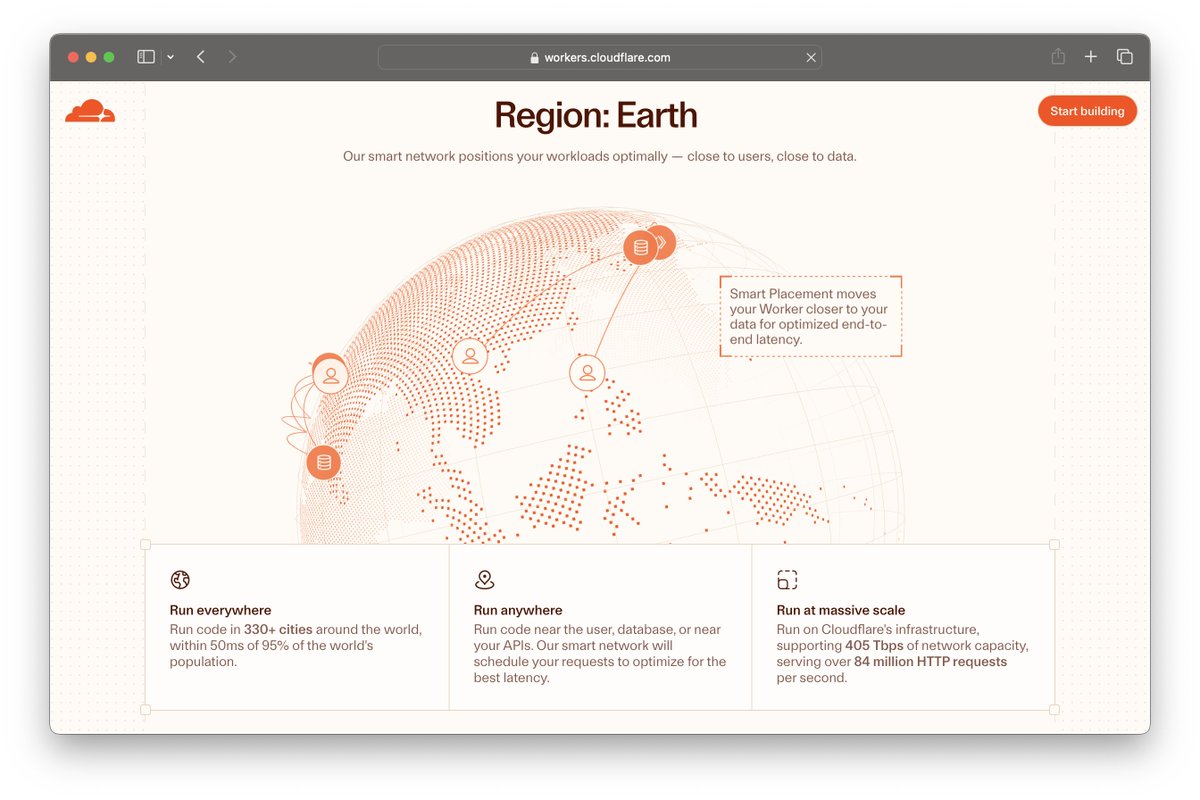The height and width of the screenshot is (800, 1200).
Task: Click the lock icon in address bar
Action: 535,58
